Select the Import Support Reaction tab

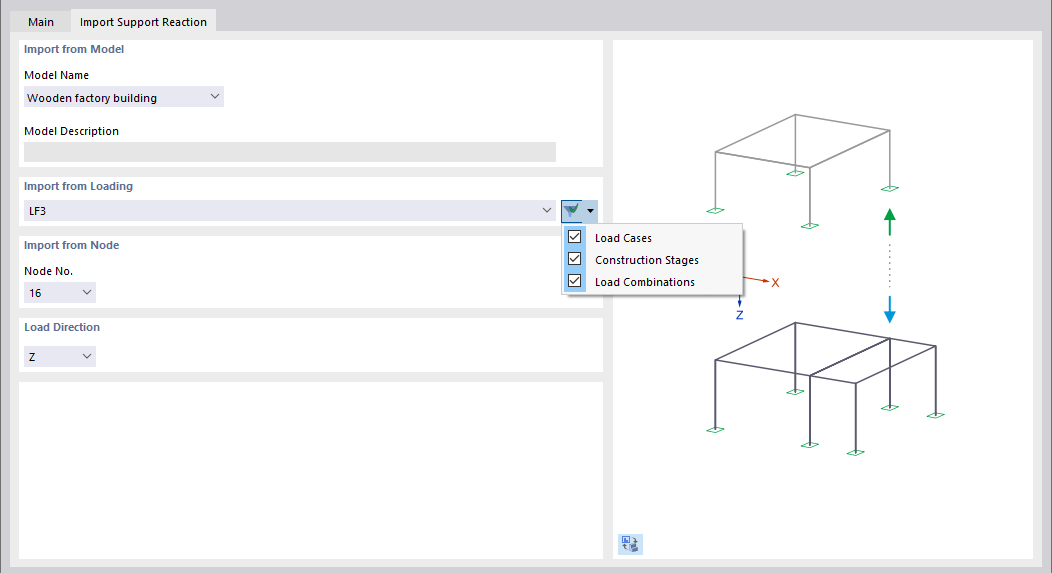(x=143, y=21)
